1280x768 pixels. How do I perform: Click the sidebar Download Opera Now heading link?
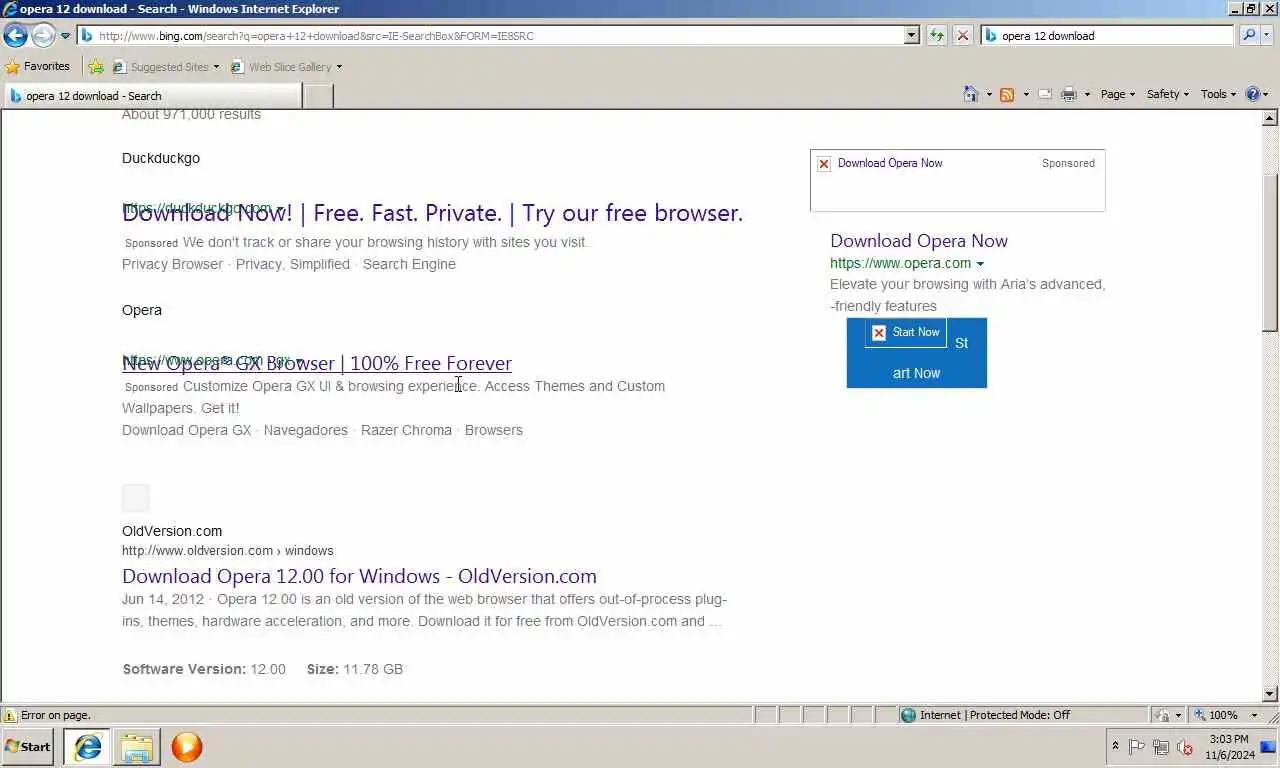point(919,240)
